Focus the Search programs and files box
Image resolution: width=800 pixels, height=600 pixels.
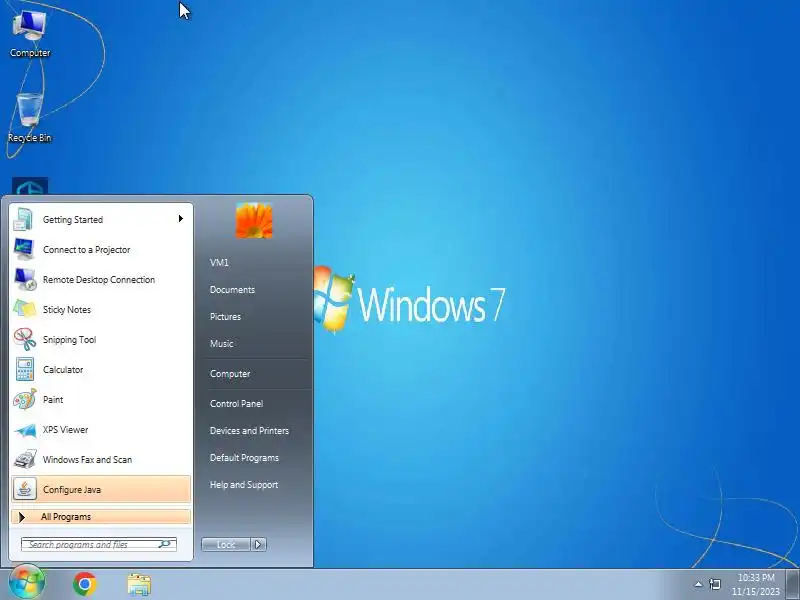coord(99,544)
